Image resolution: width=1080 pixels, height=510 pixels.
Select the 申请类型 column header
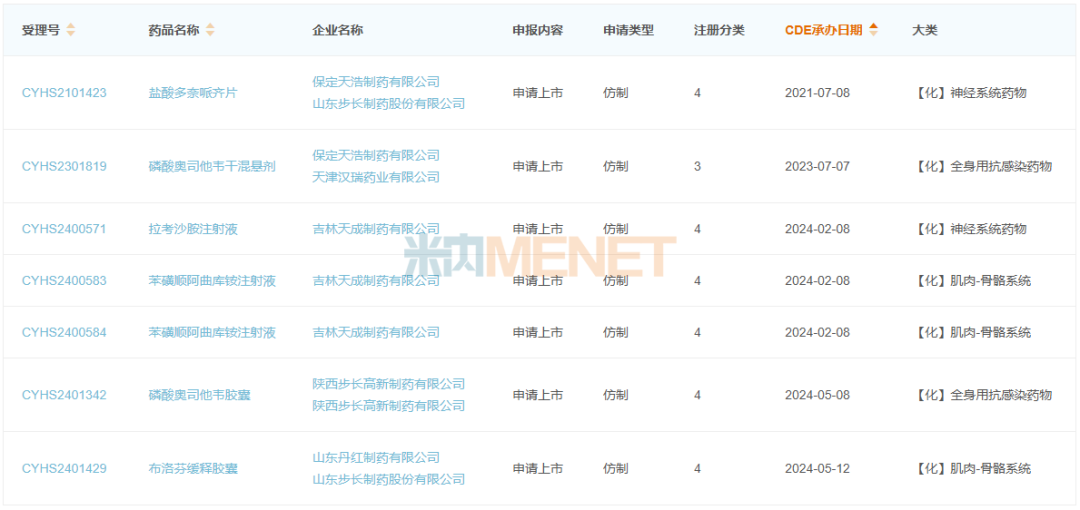[x=629, y=30]
